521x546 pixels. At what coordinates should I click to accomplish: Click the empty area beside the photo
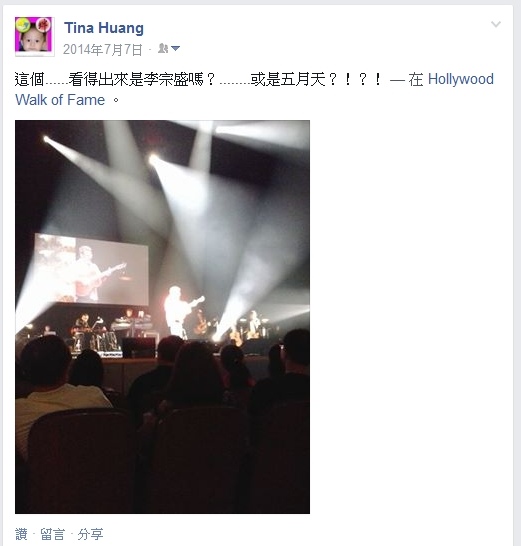pyautogui.click(x=411, y=317)
